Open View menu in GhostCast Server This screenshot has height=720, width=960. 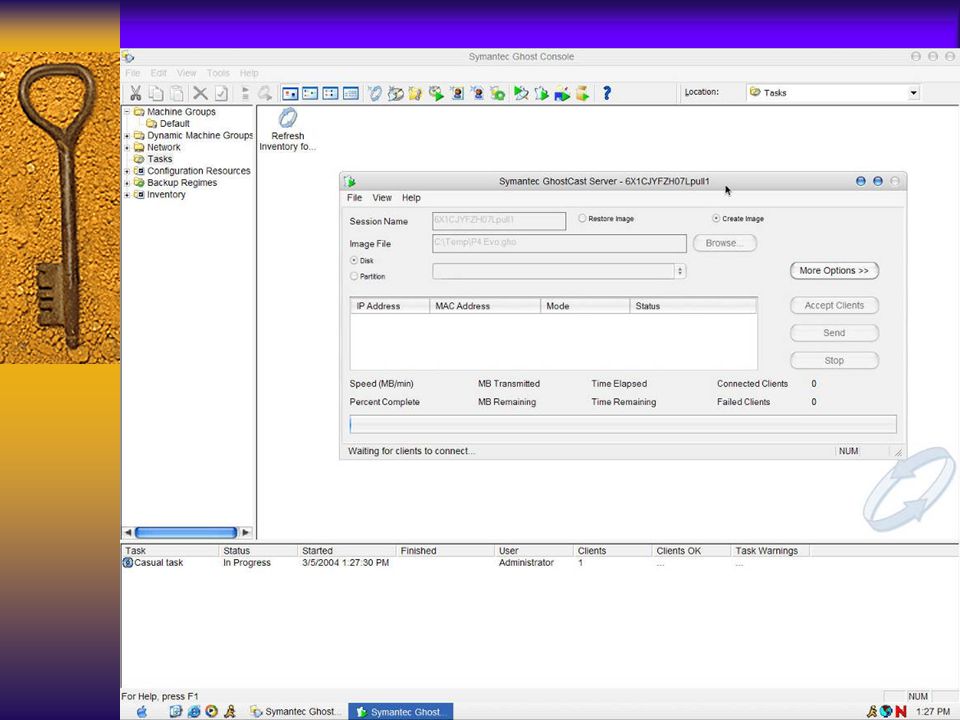(382, 198)
